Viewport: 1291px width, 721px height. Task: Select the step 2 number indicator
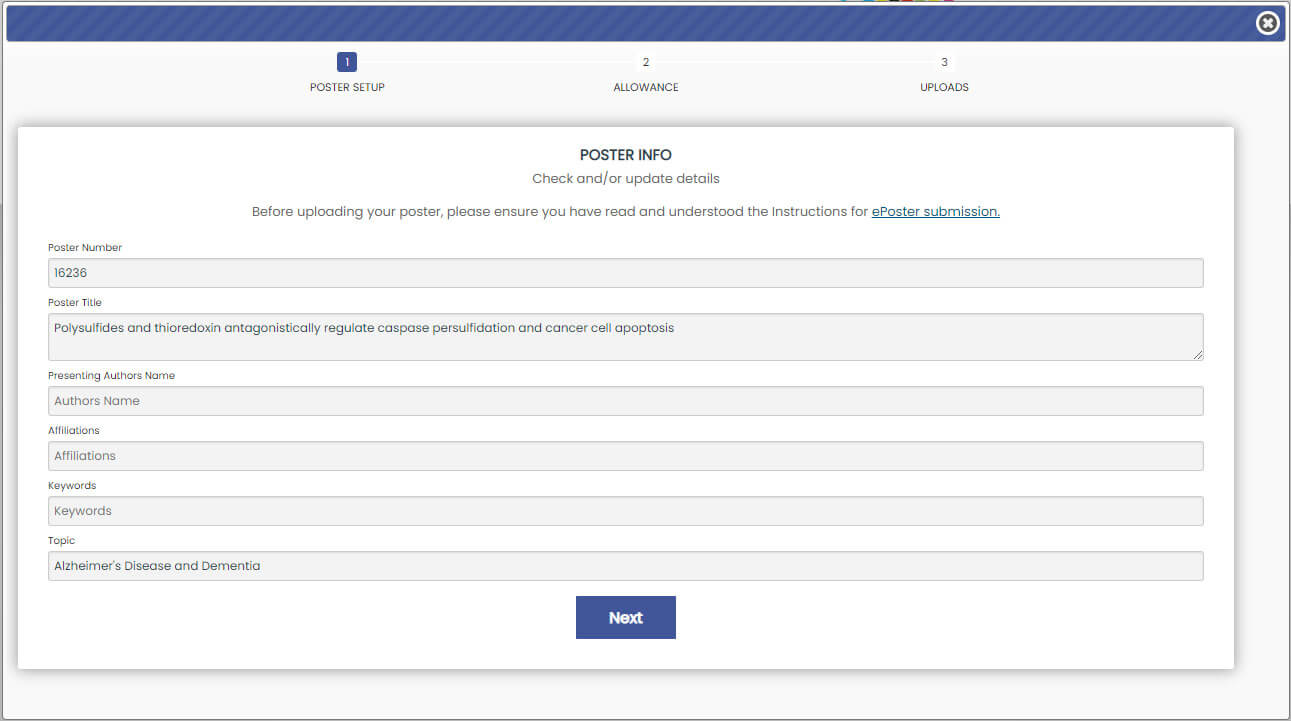click(x=646, y=62)
